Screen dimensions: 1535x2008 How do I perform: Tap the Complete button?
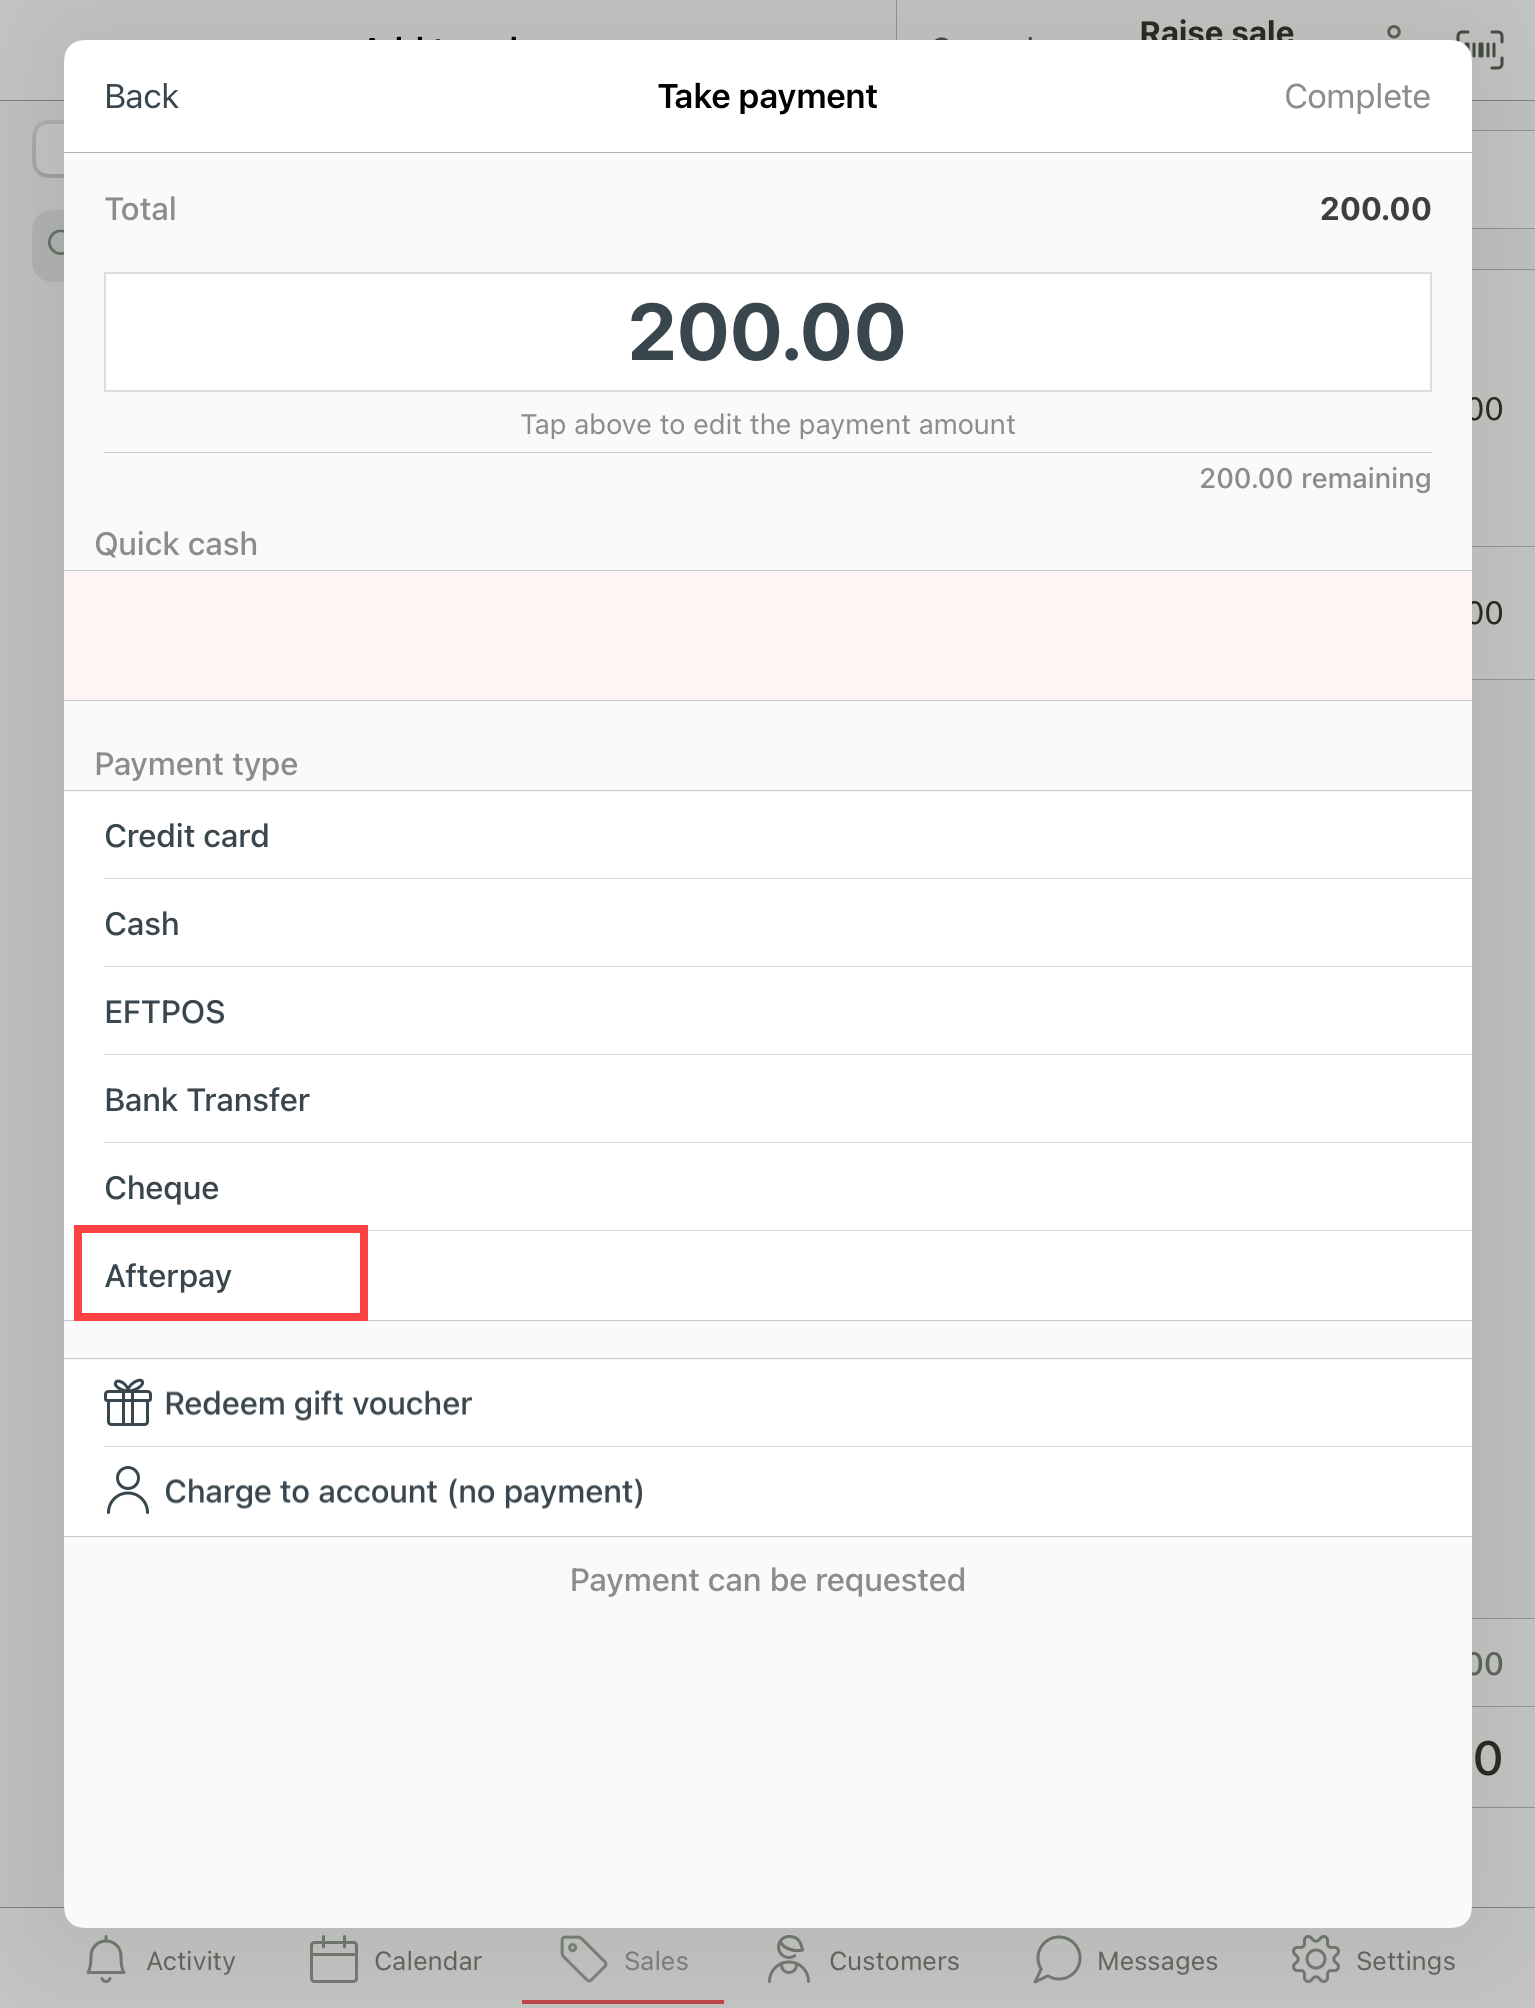click(x=1357, y=96)
